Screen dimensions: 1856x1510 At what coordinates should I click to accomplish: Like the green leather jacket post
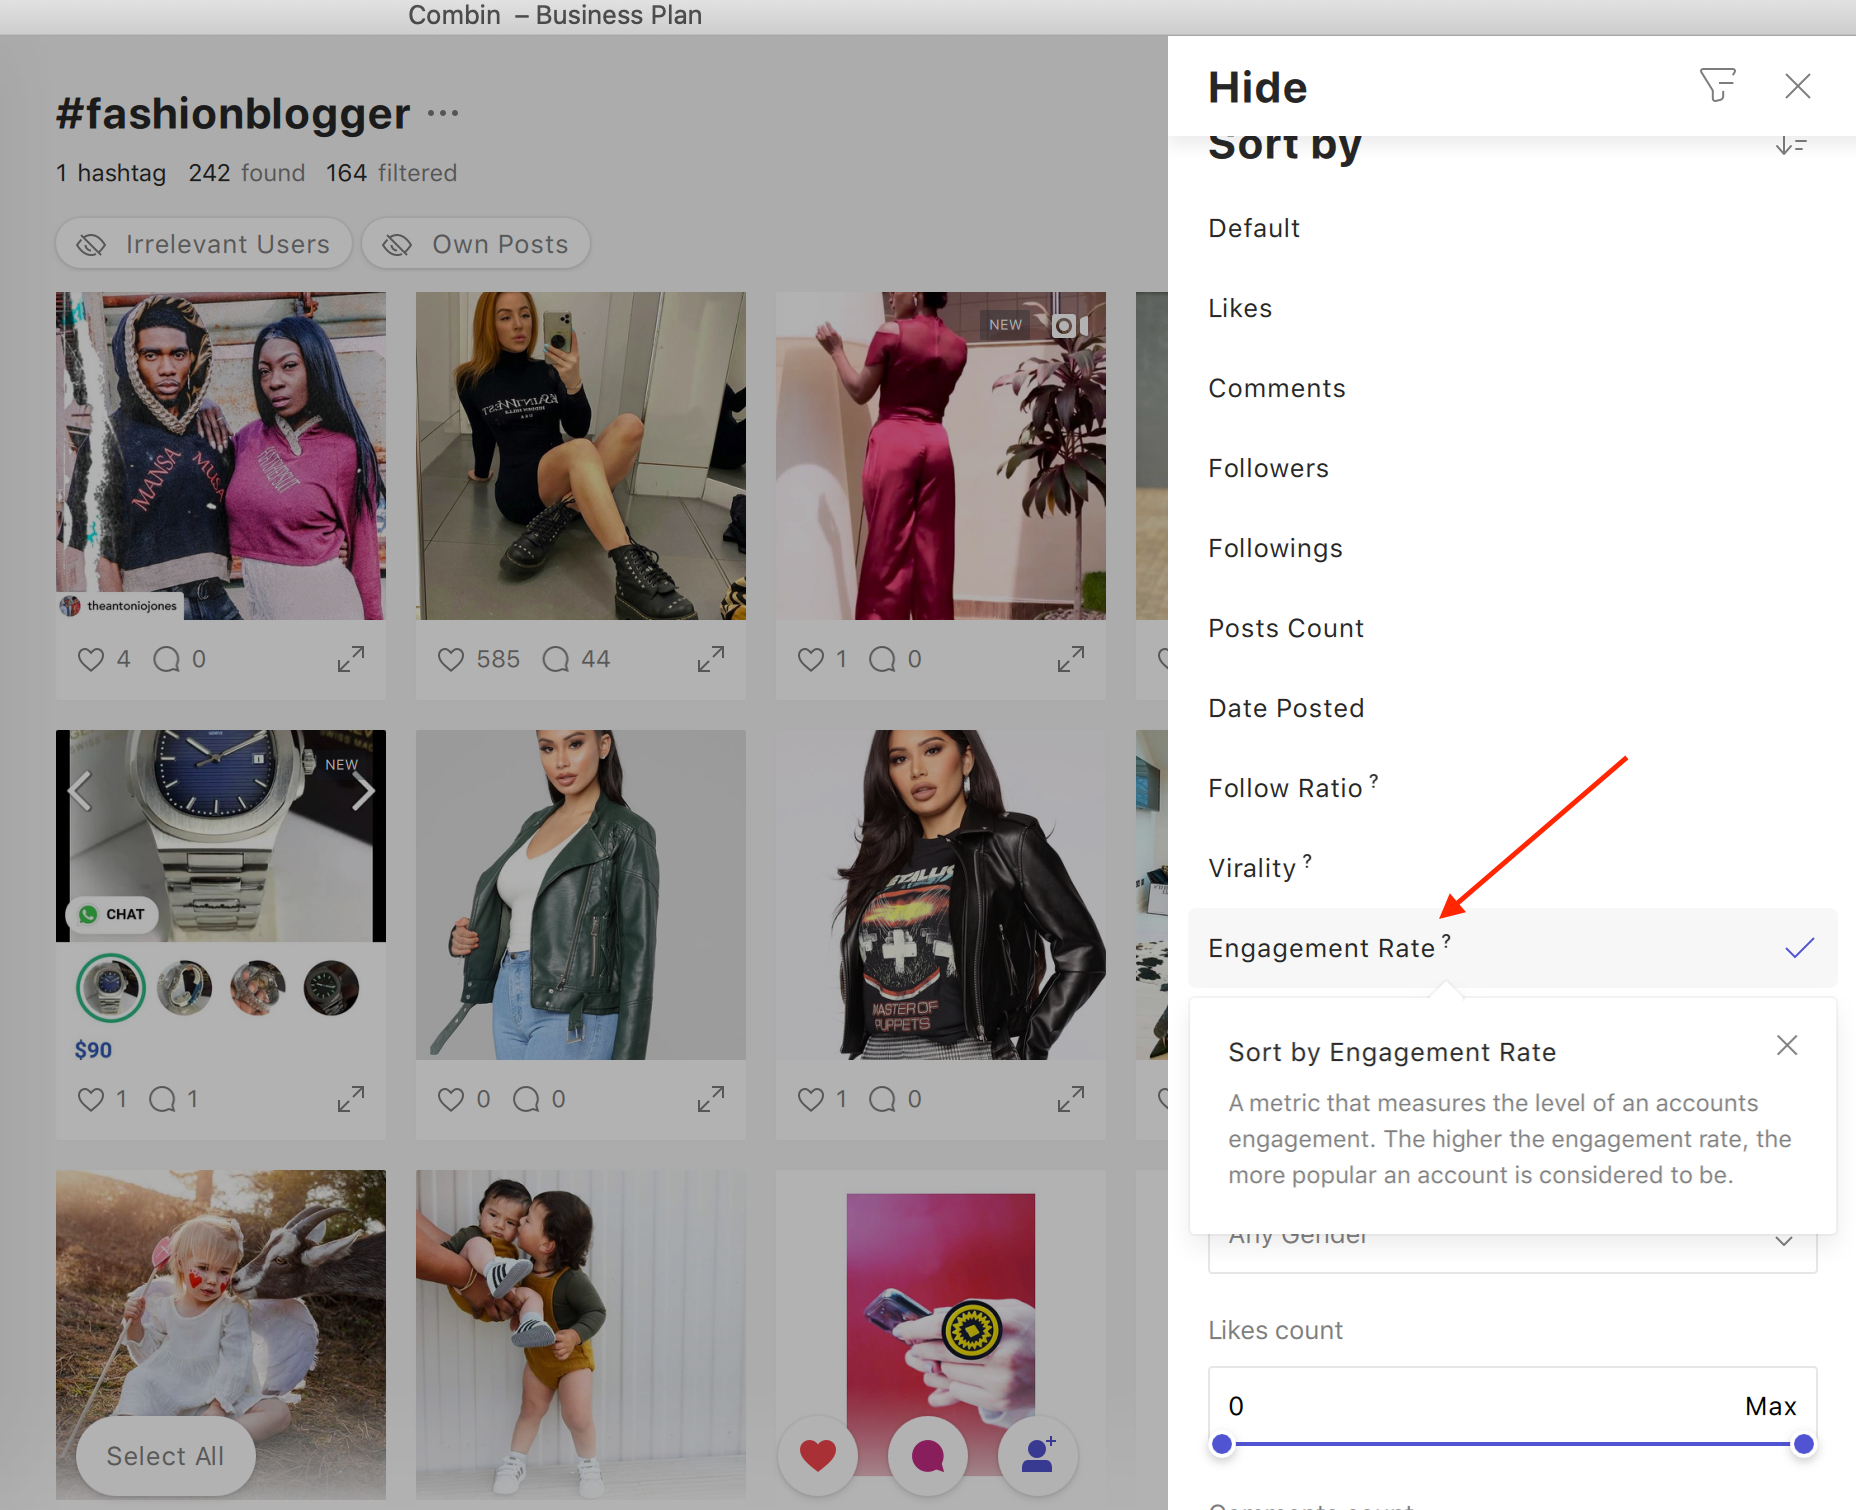(x=451, y=1099)
